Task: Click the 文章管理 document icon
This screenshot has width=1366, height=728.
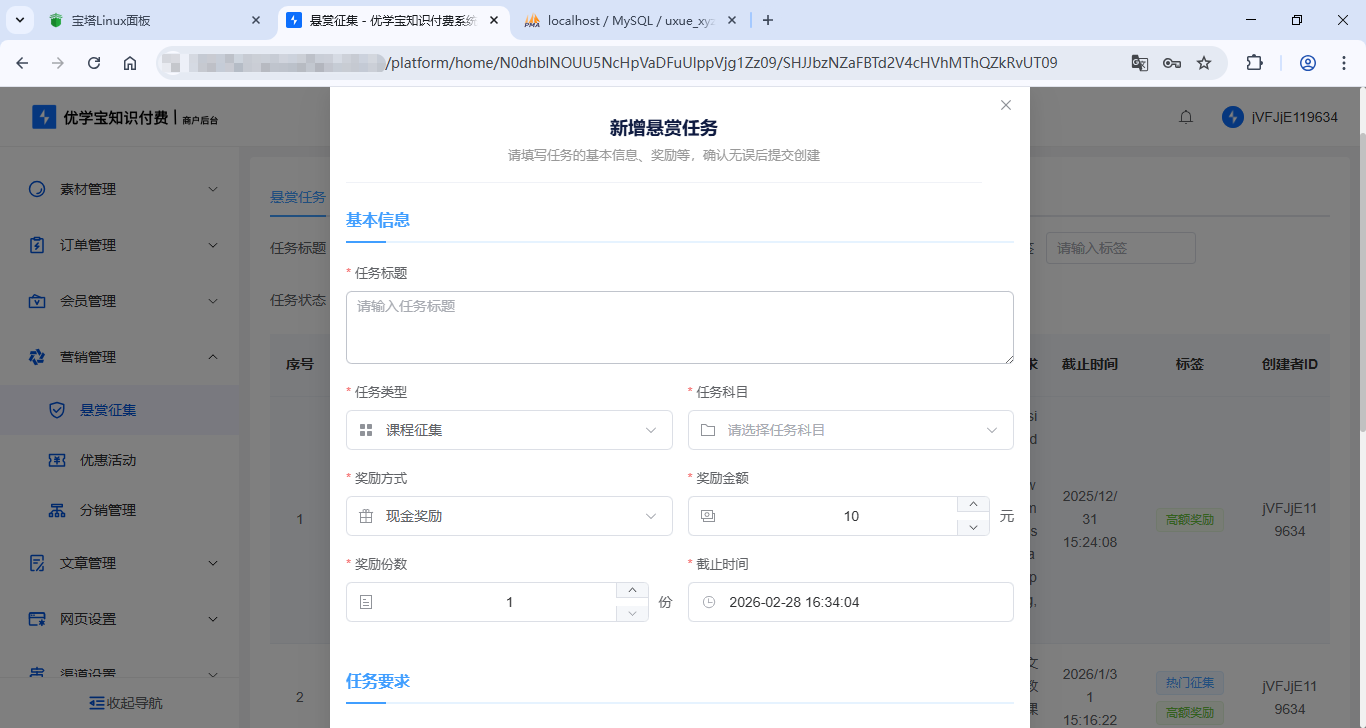Action: [x=35, y=562]
